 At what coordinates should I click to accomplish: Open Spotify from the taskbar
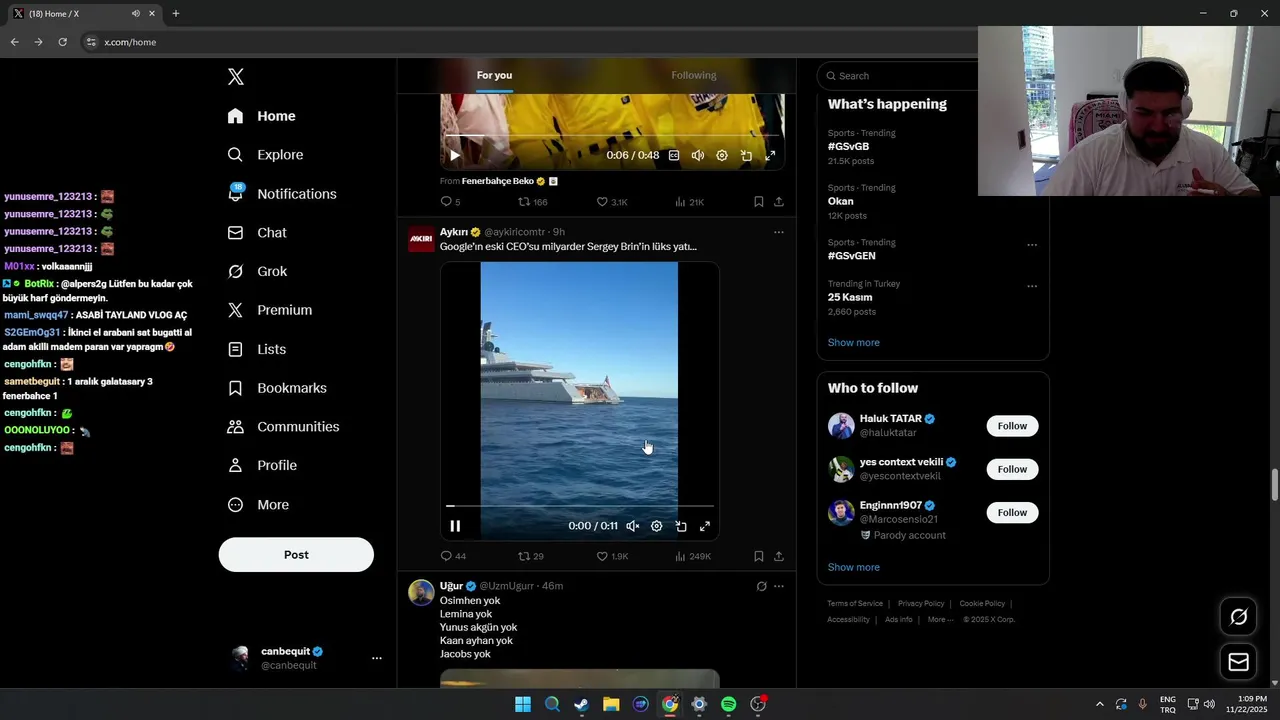click(x=729, y=705)
